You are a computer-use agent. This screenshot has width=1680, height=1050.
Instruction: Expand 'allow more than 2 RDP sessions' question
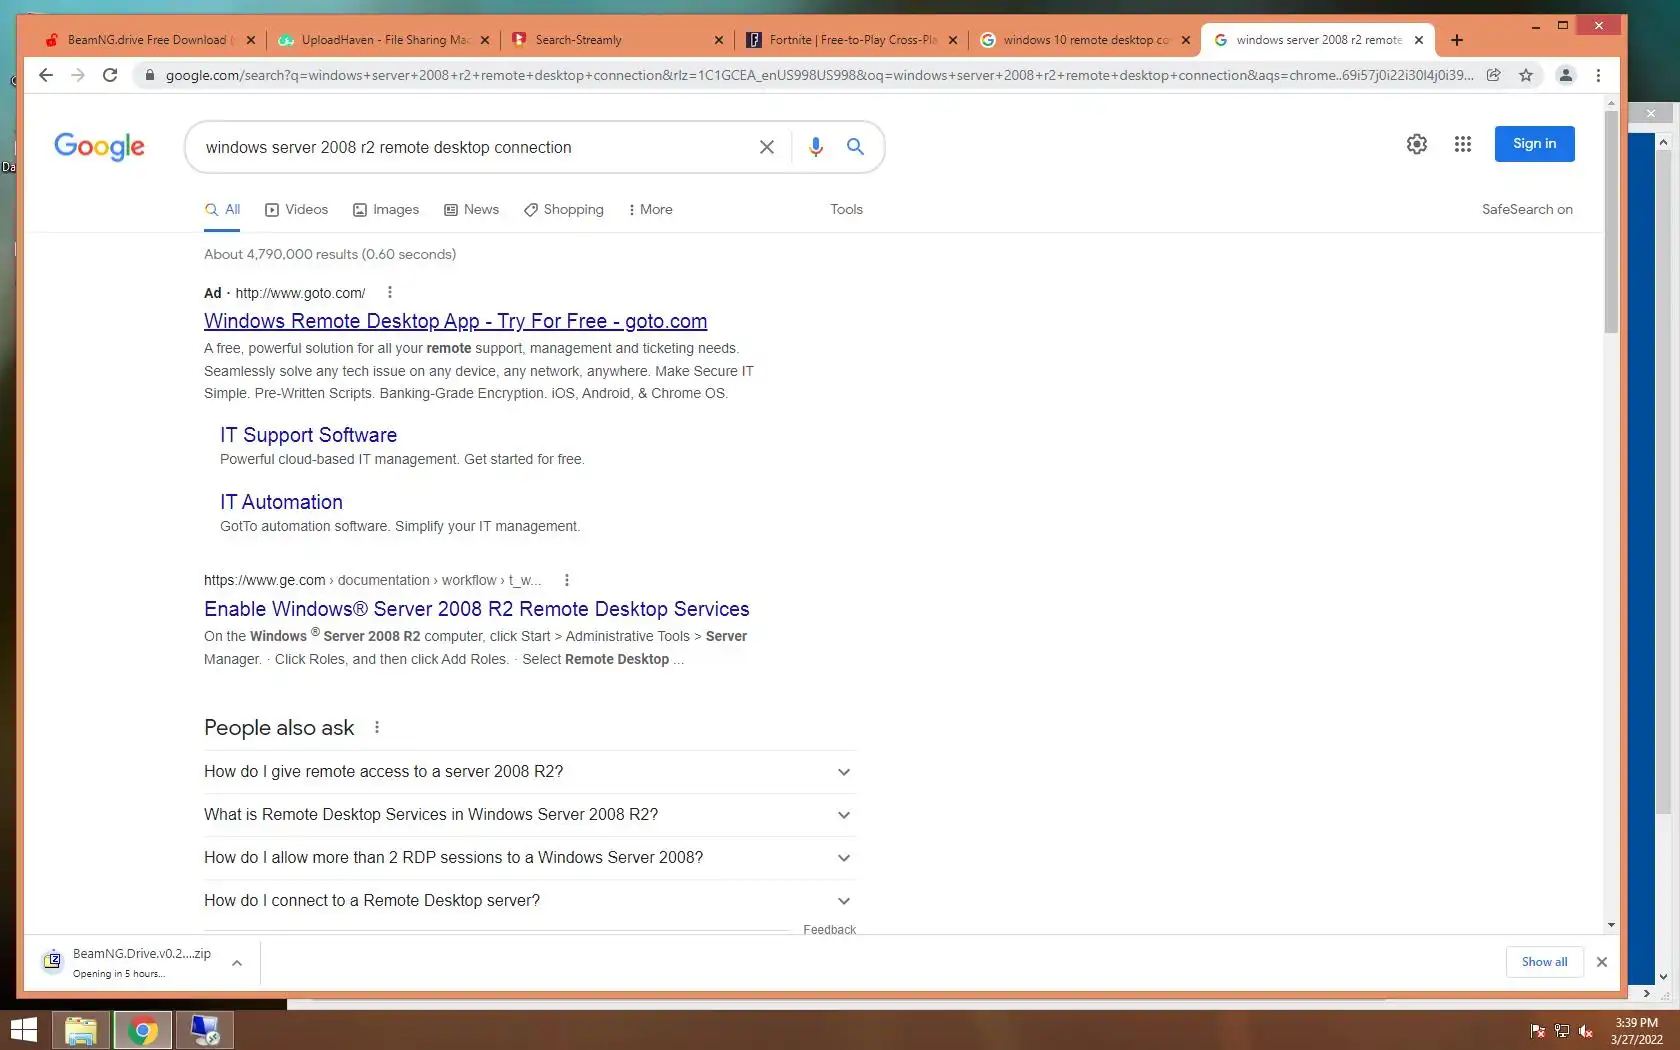coord(530,858)
